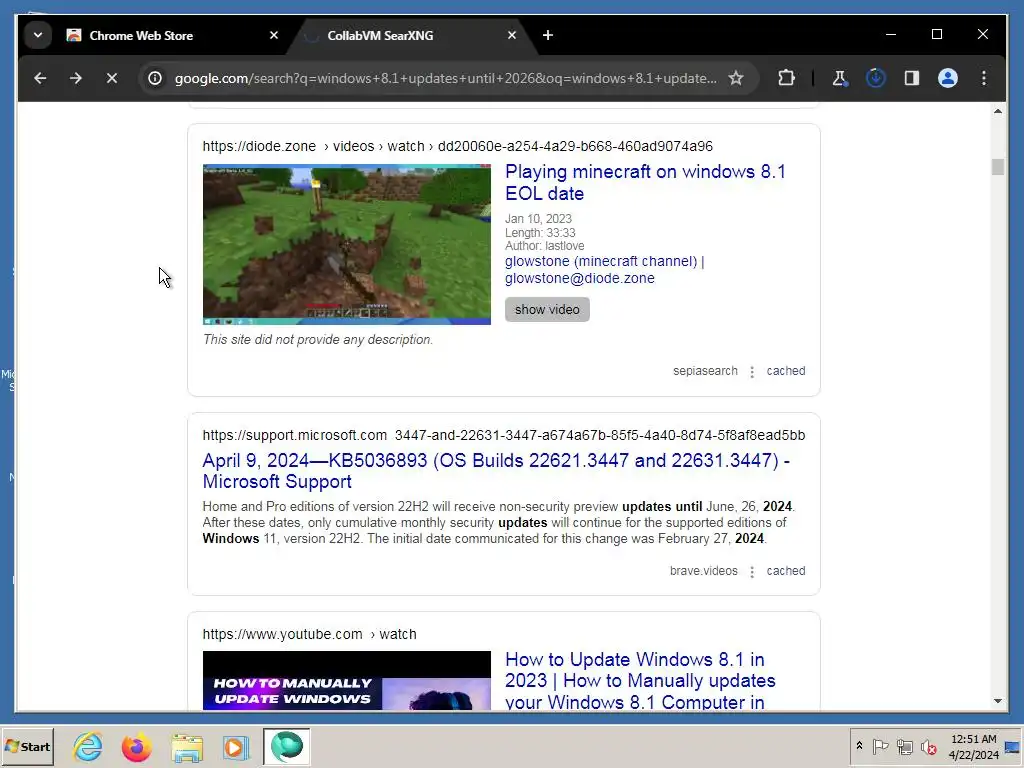This screenshot has width=1024, height=768.
Task: Open the tab search dropdown arrow
Action: tap(38, 35)
